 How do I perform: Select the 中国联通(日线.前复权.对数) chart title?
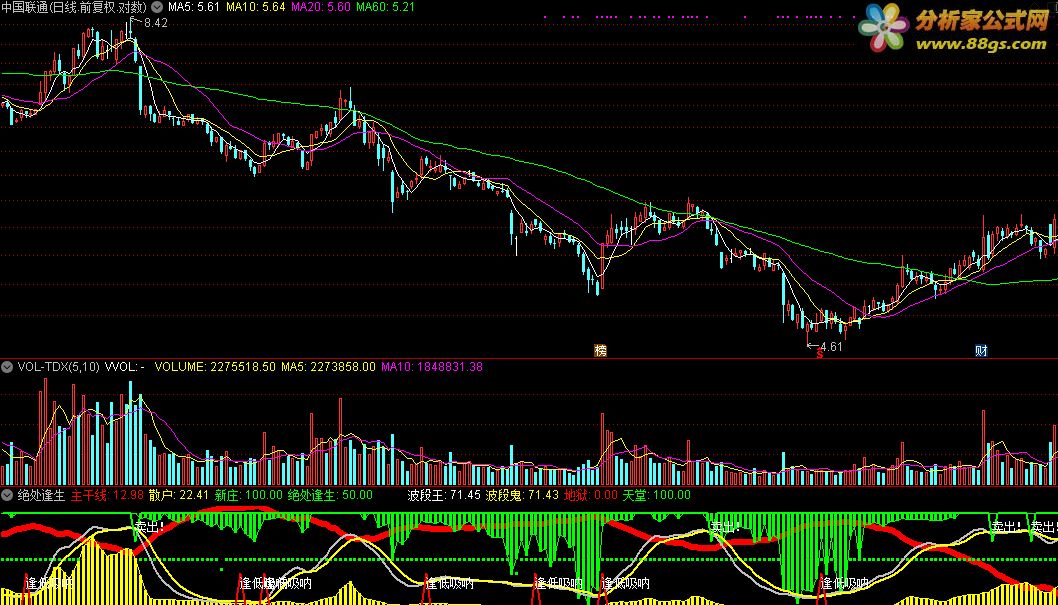74,7
